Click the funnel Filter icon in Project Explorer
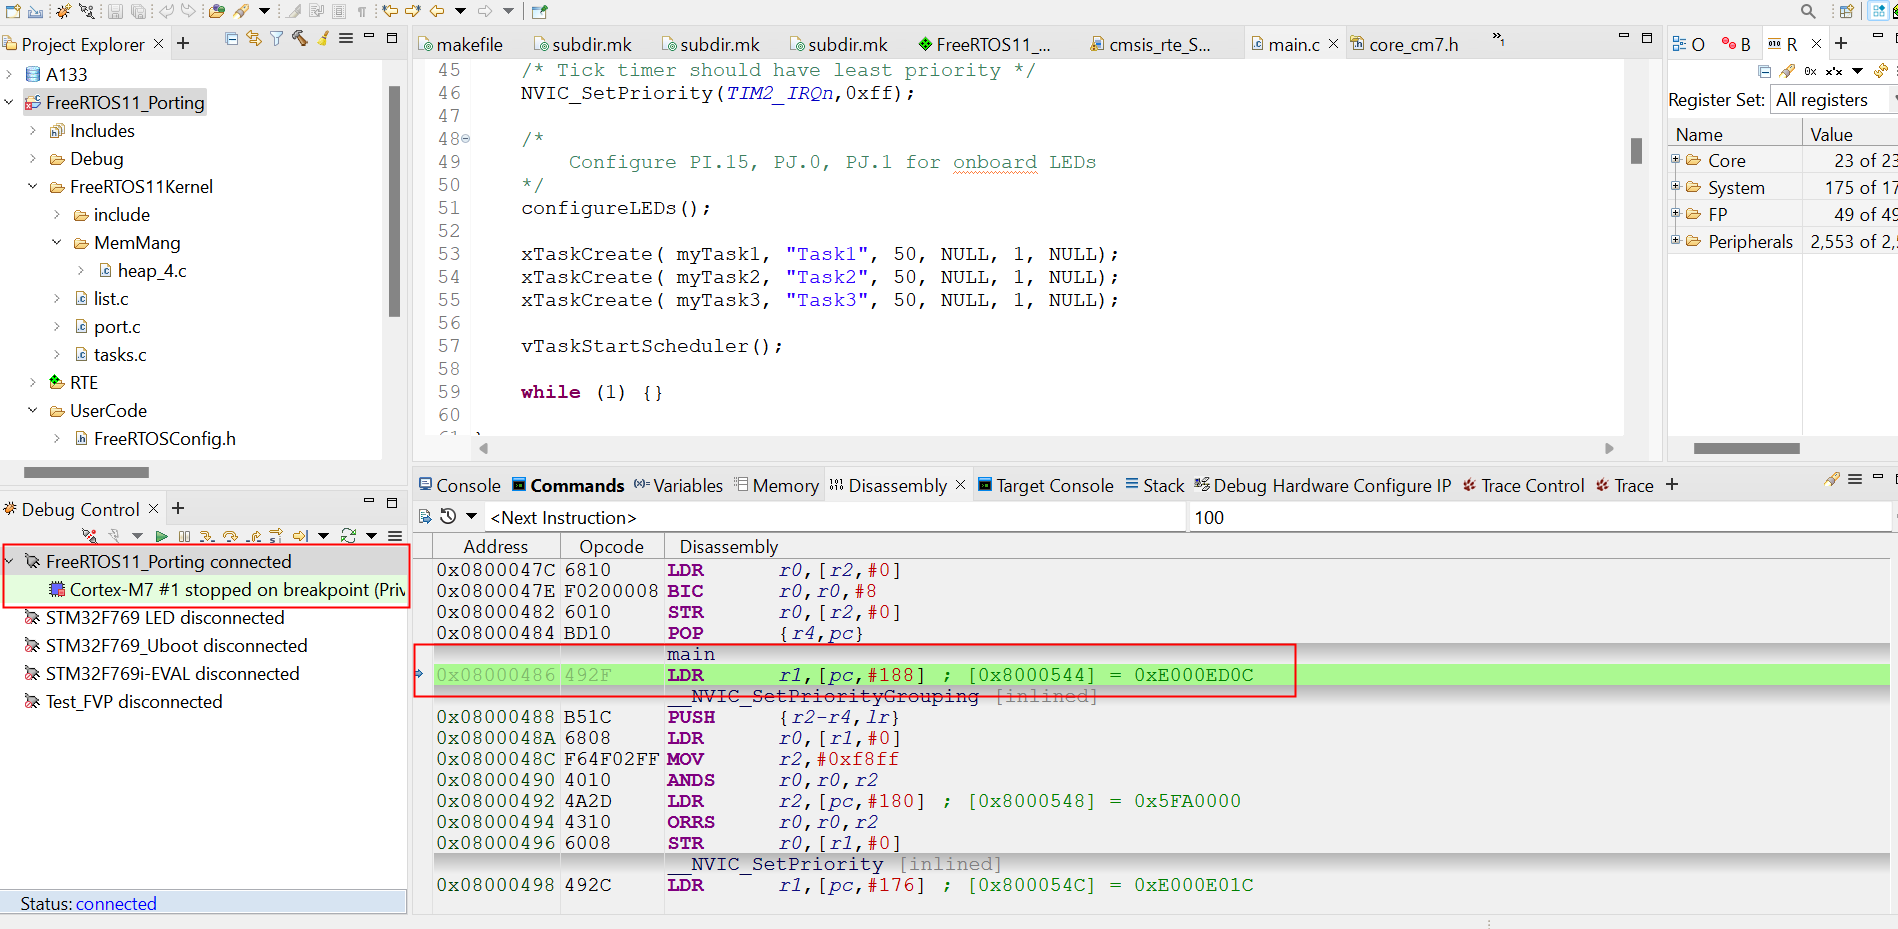The image size is (1898, 929). point(276,39)
